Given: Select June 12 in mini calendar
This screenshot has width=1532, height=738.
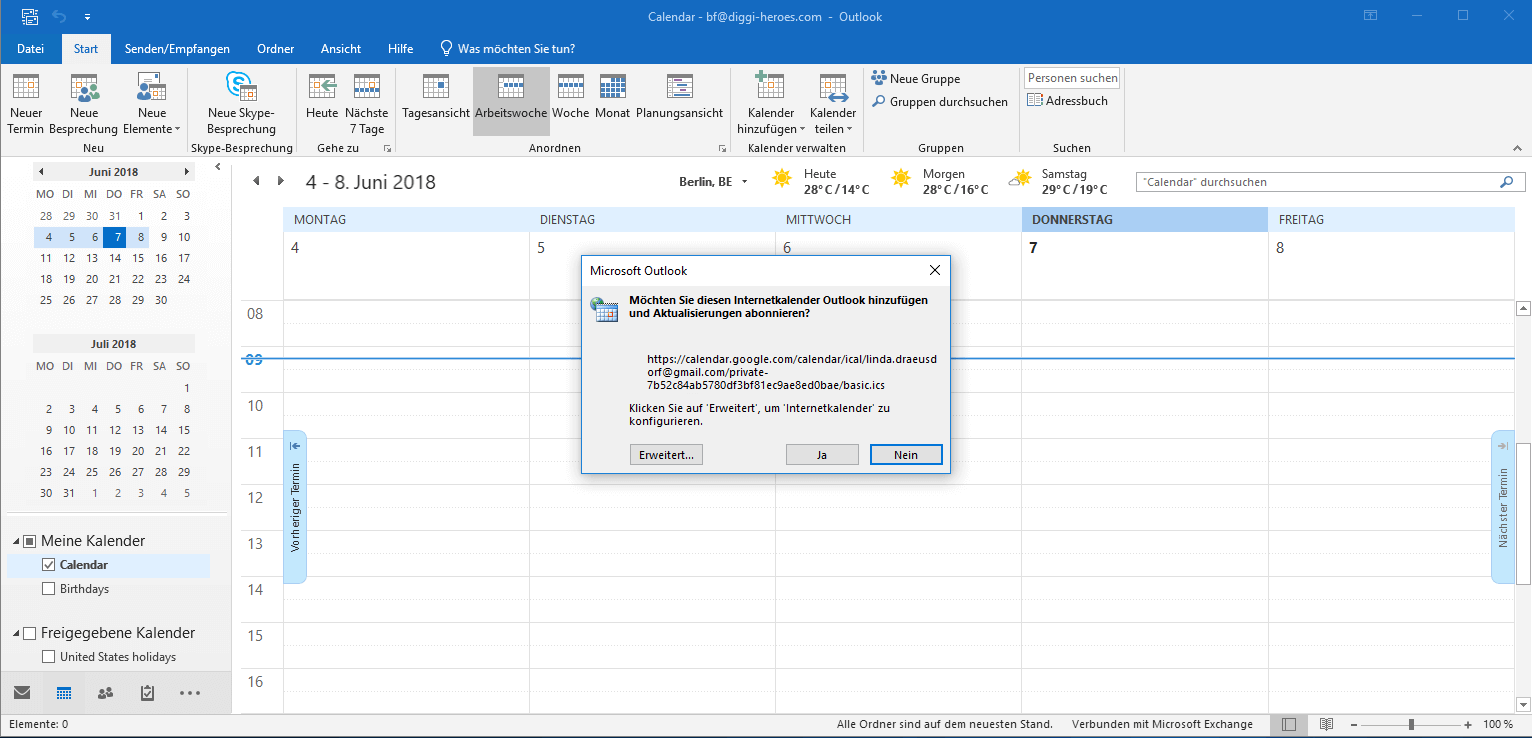Looking at the screenshot, I should click(69, 258).
